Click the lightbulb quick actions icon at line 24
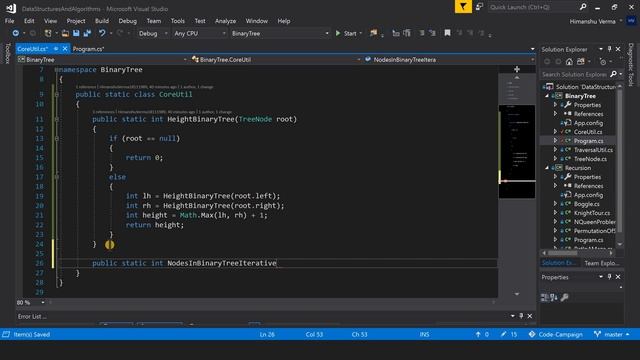The width and height of the screenshot is (640, 360). 109,244
